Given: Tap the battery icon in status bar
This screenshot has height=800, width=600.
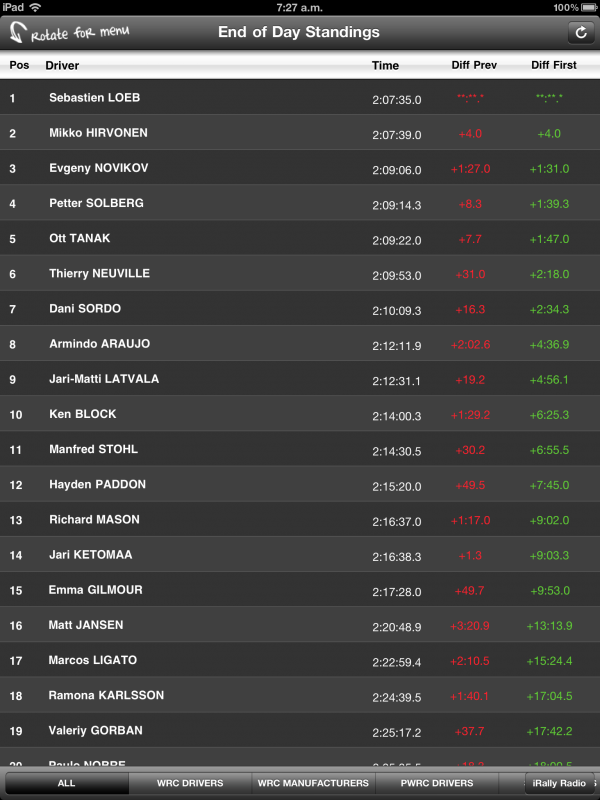Looking at the screenshot, I should click(588, 7).
